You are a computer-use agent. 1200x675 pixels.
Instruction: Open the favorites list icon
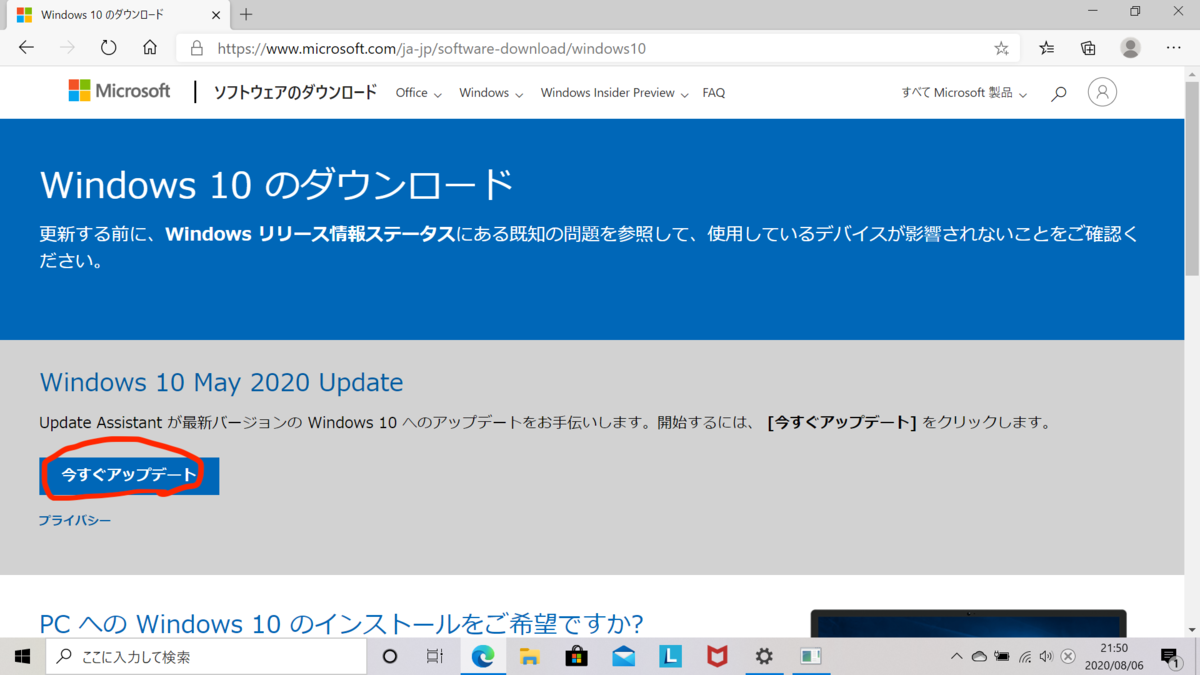point(1046,48)
